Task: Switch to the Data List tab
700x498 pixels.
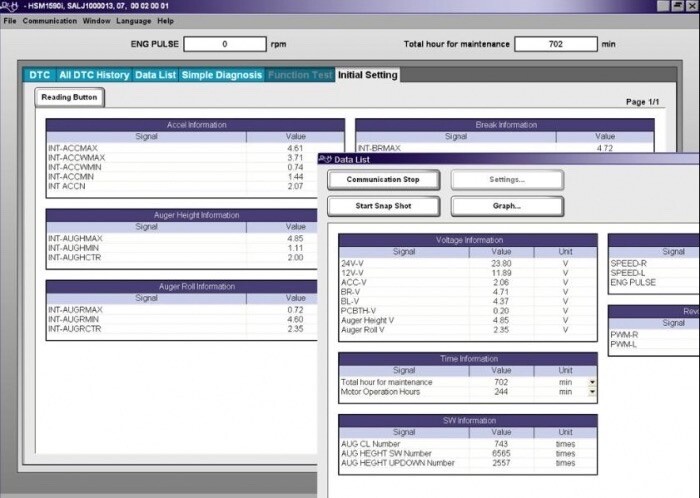Action: [155, 75]
